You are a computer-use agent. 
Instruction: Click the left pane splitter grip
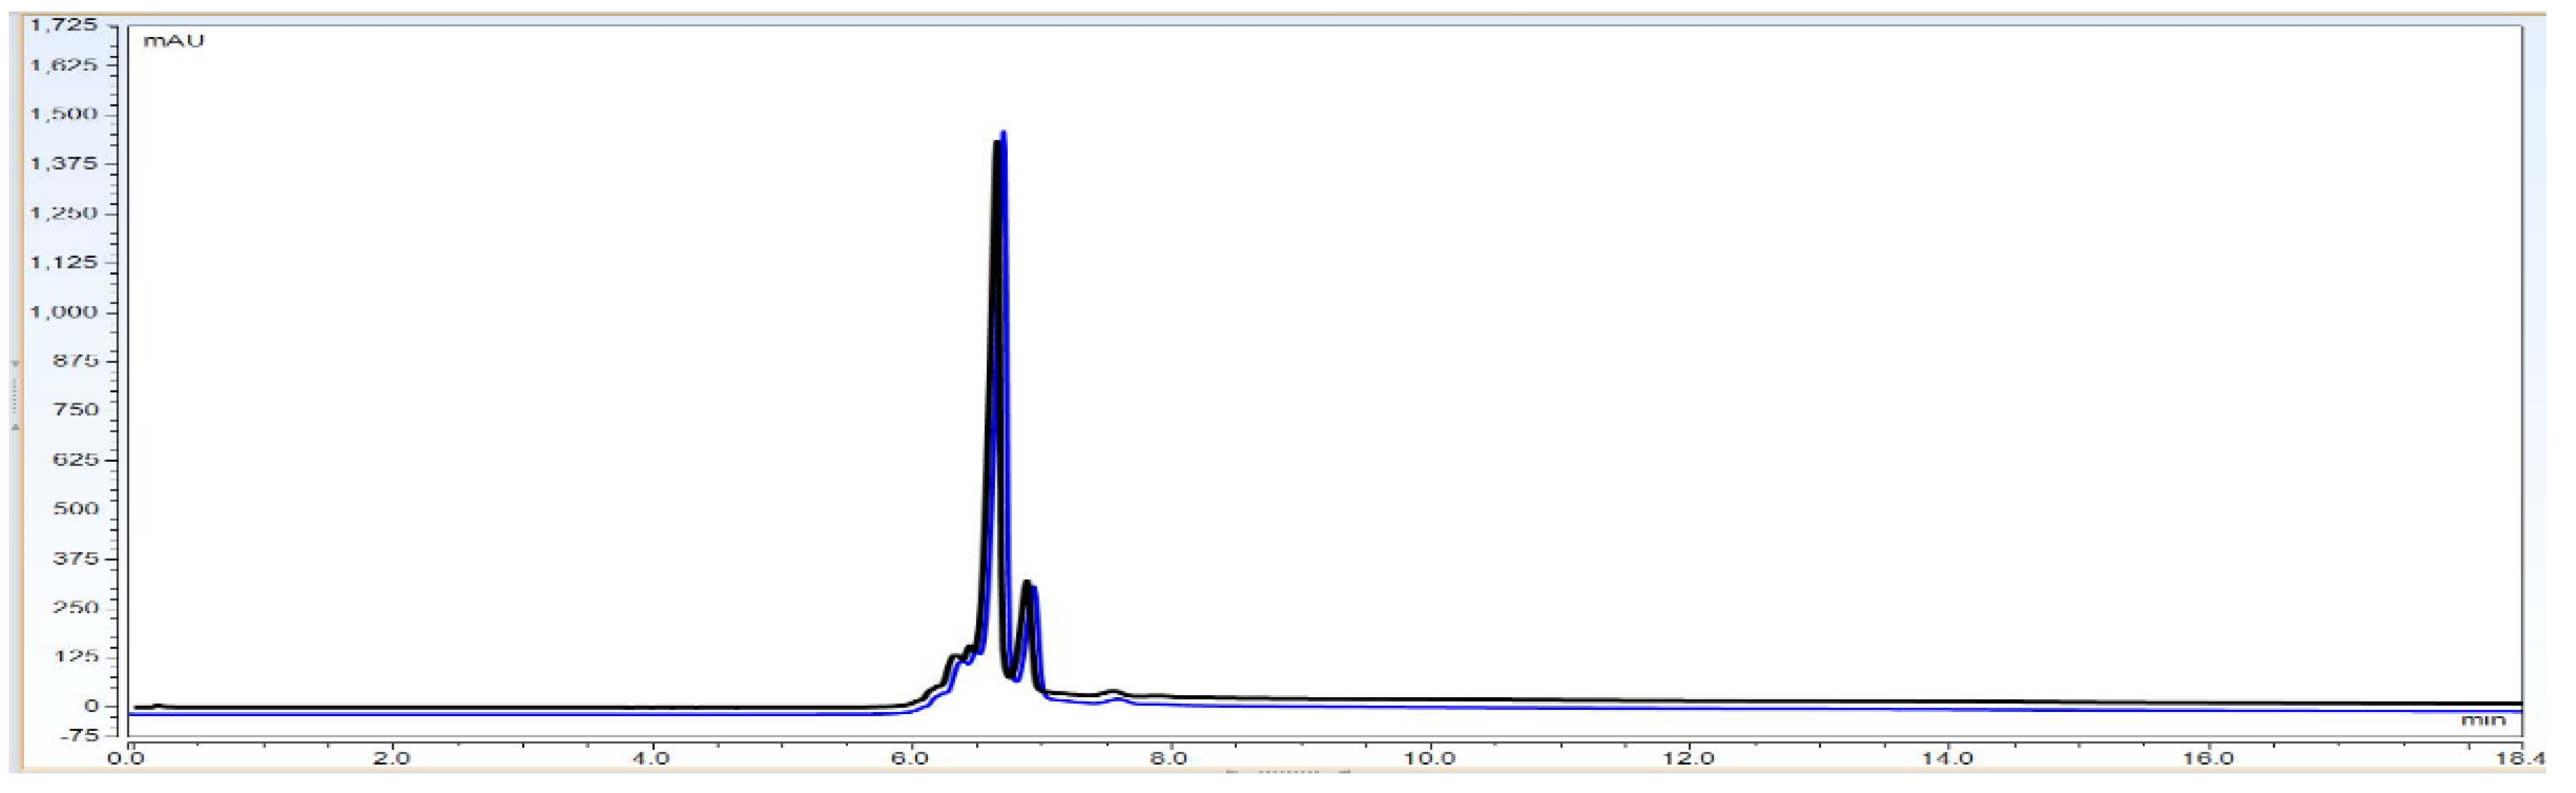(x=15, y=395)
